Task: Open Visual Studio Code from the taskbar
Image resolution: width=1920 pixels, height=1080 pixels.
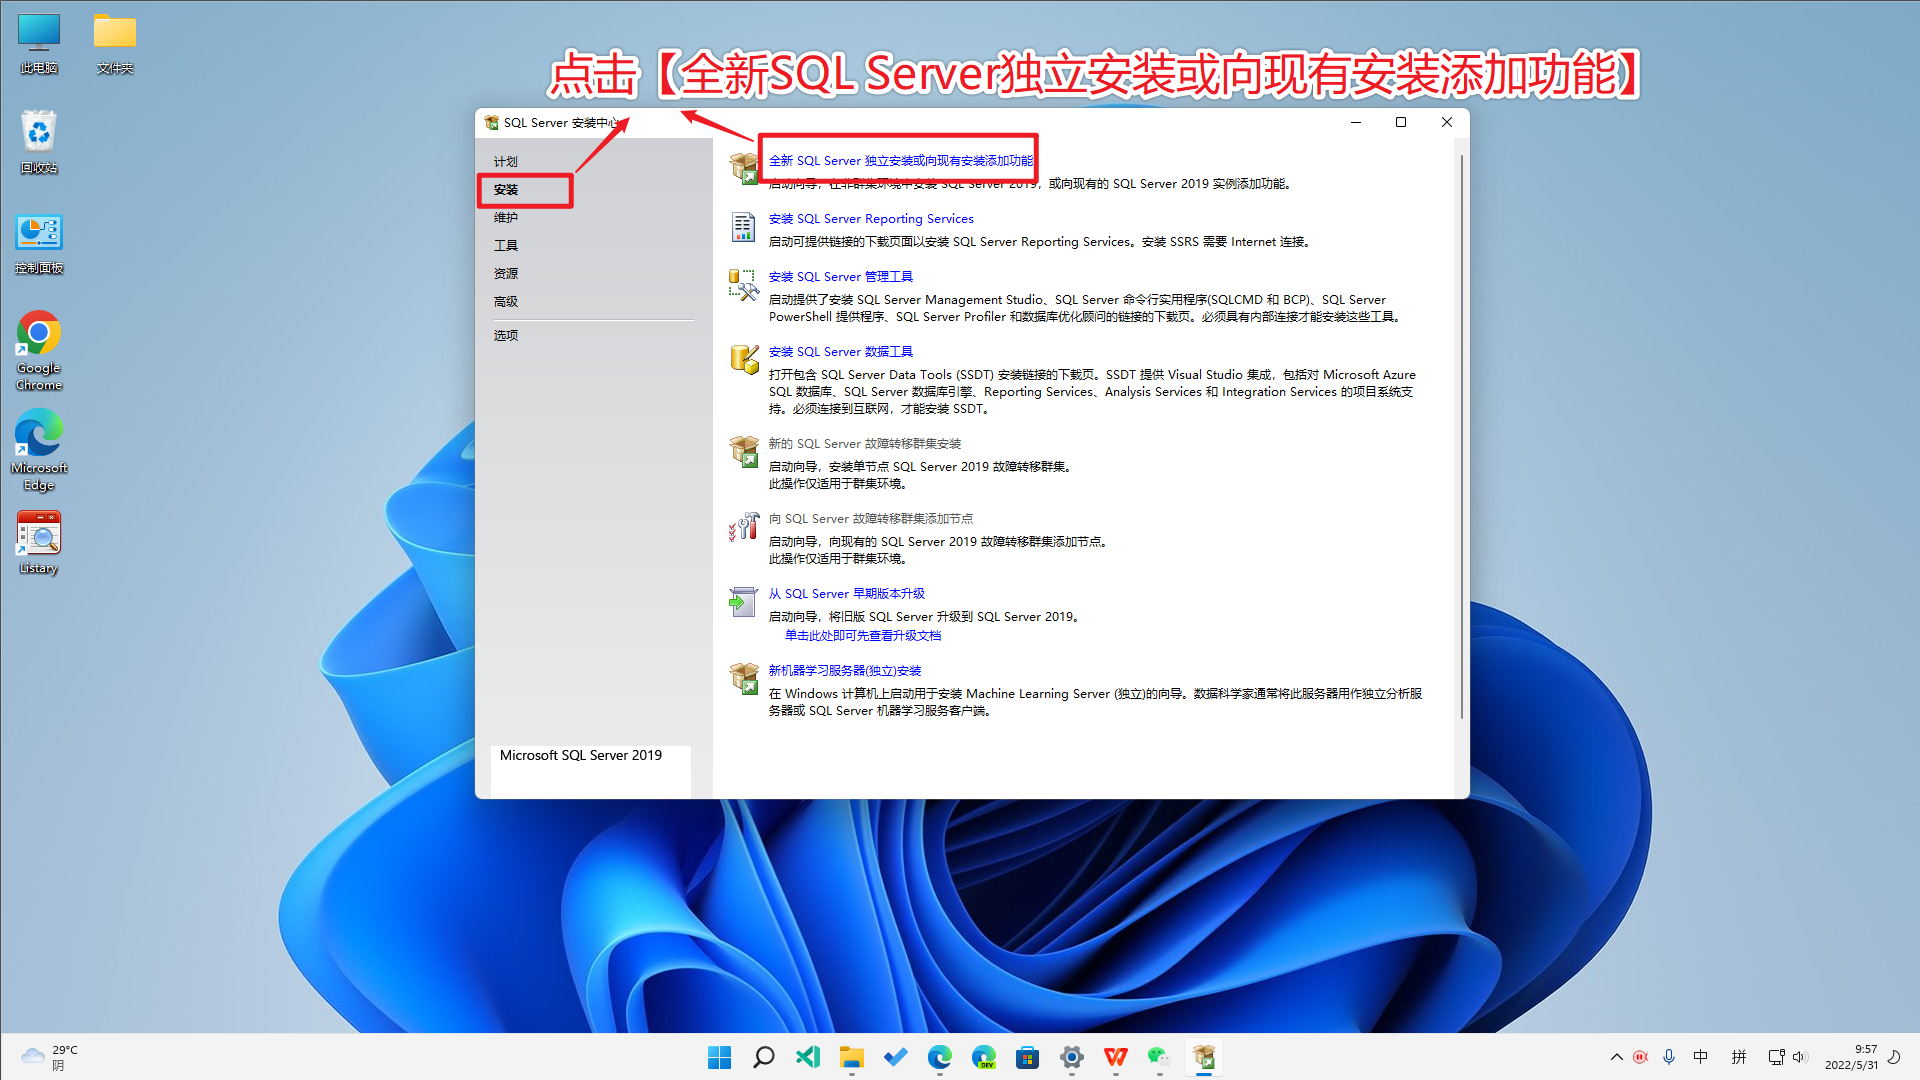Action: [x=807, y=1057]
